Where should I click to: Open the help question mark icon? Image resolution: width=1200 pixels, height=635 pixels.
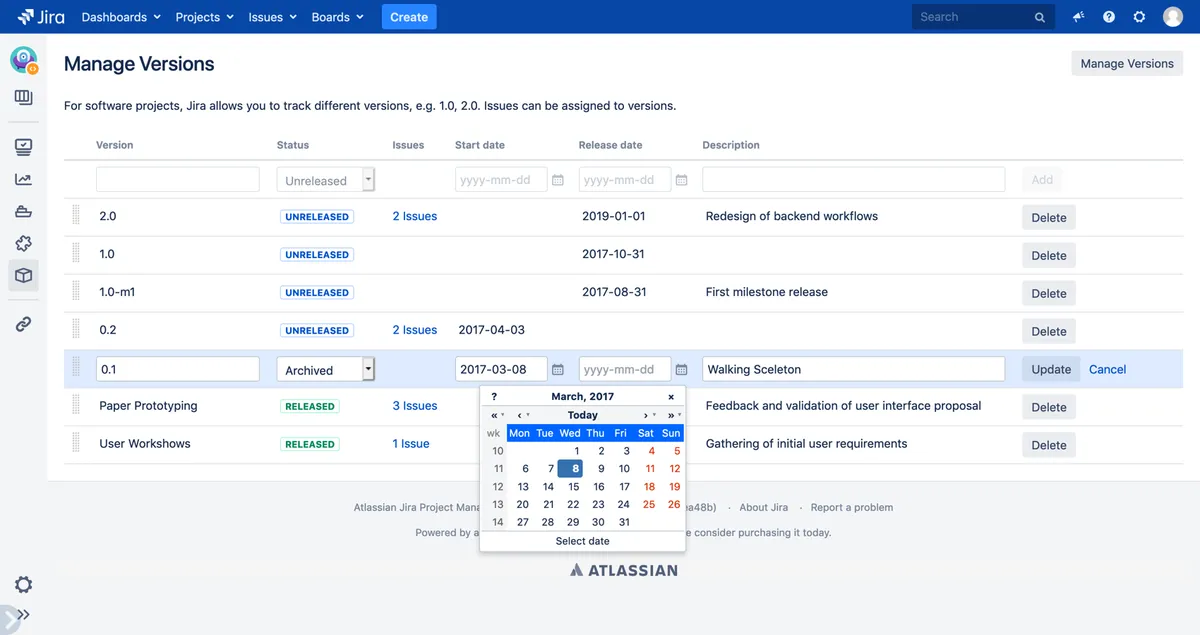1109,17
